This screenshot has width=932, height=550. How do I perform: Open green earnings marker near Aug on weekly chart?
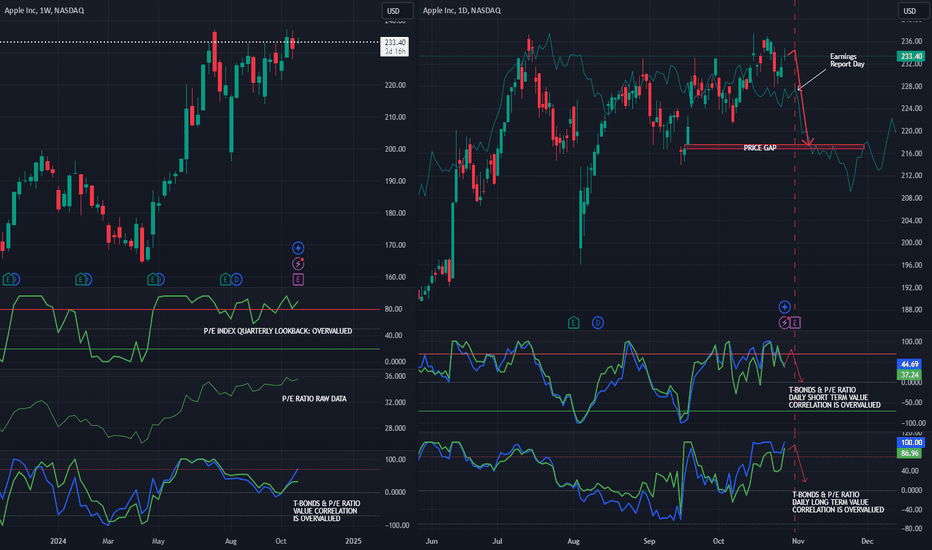[225, 279]
